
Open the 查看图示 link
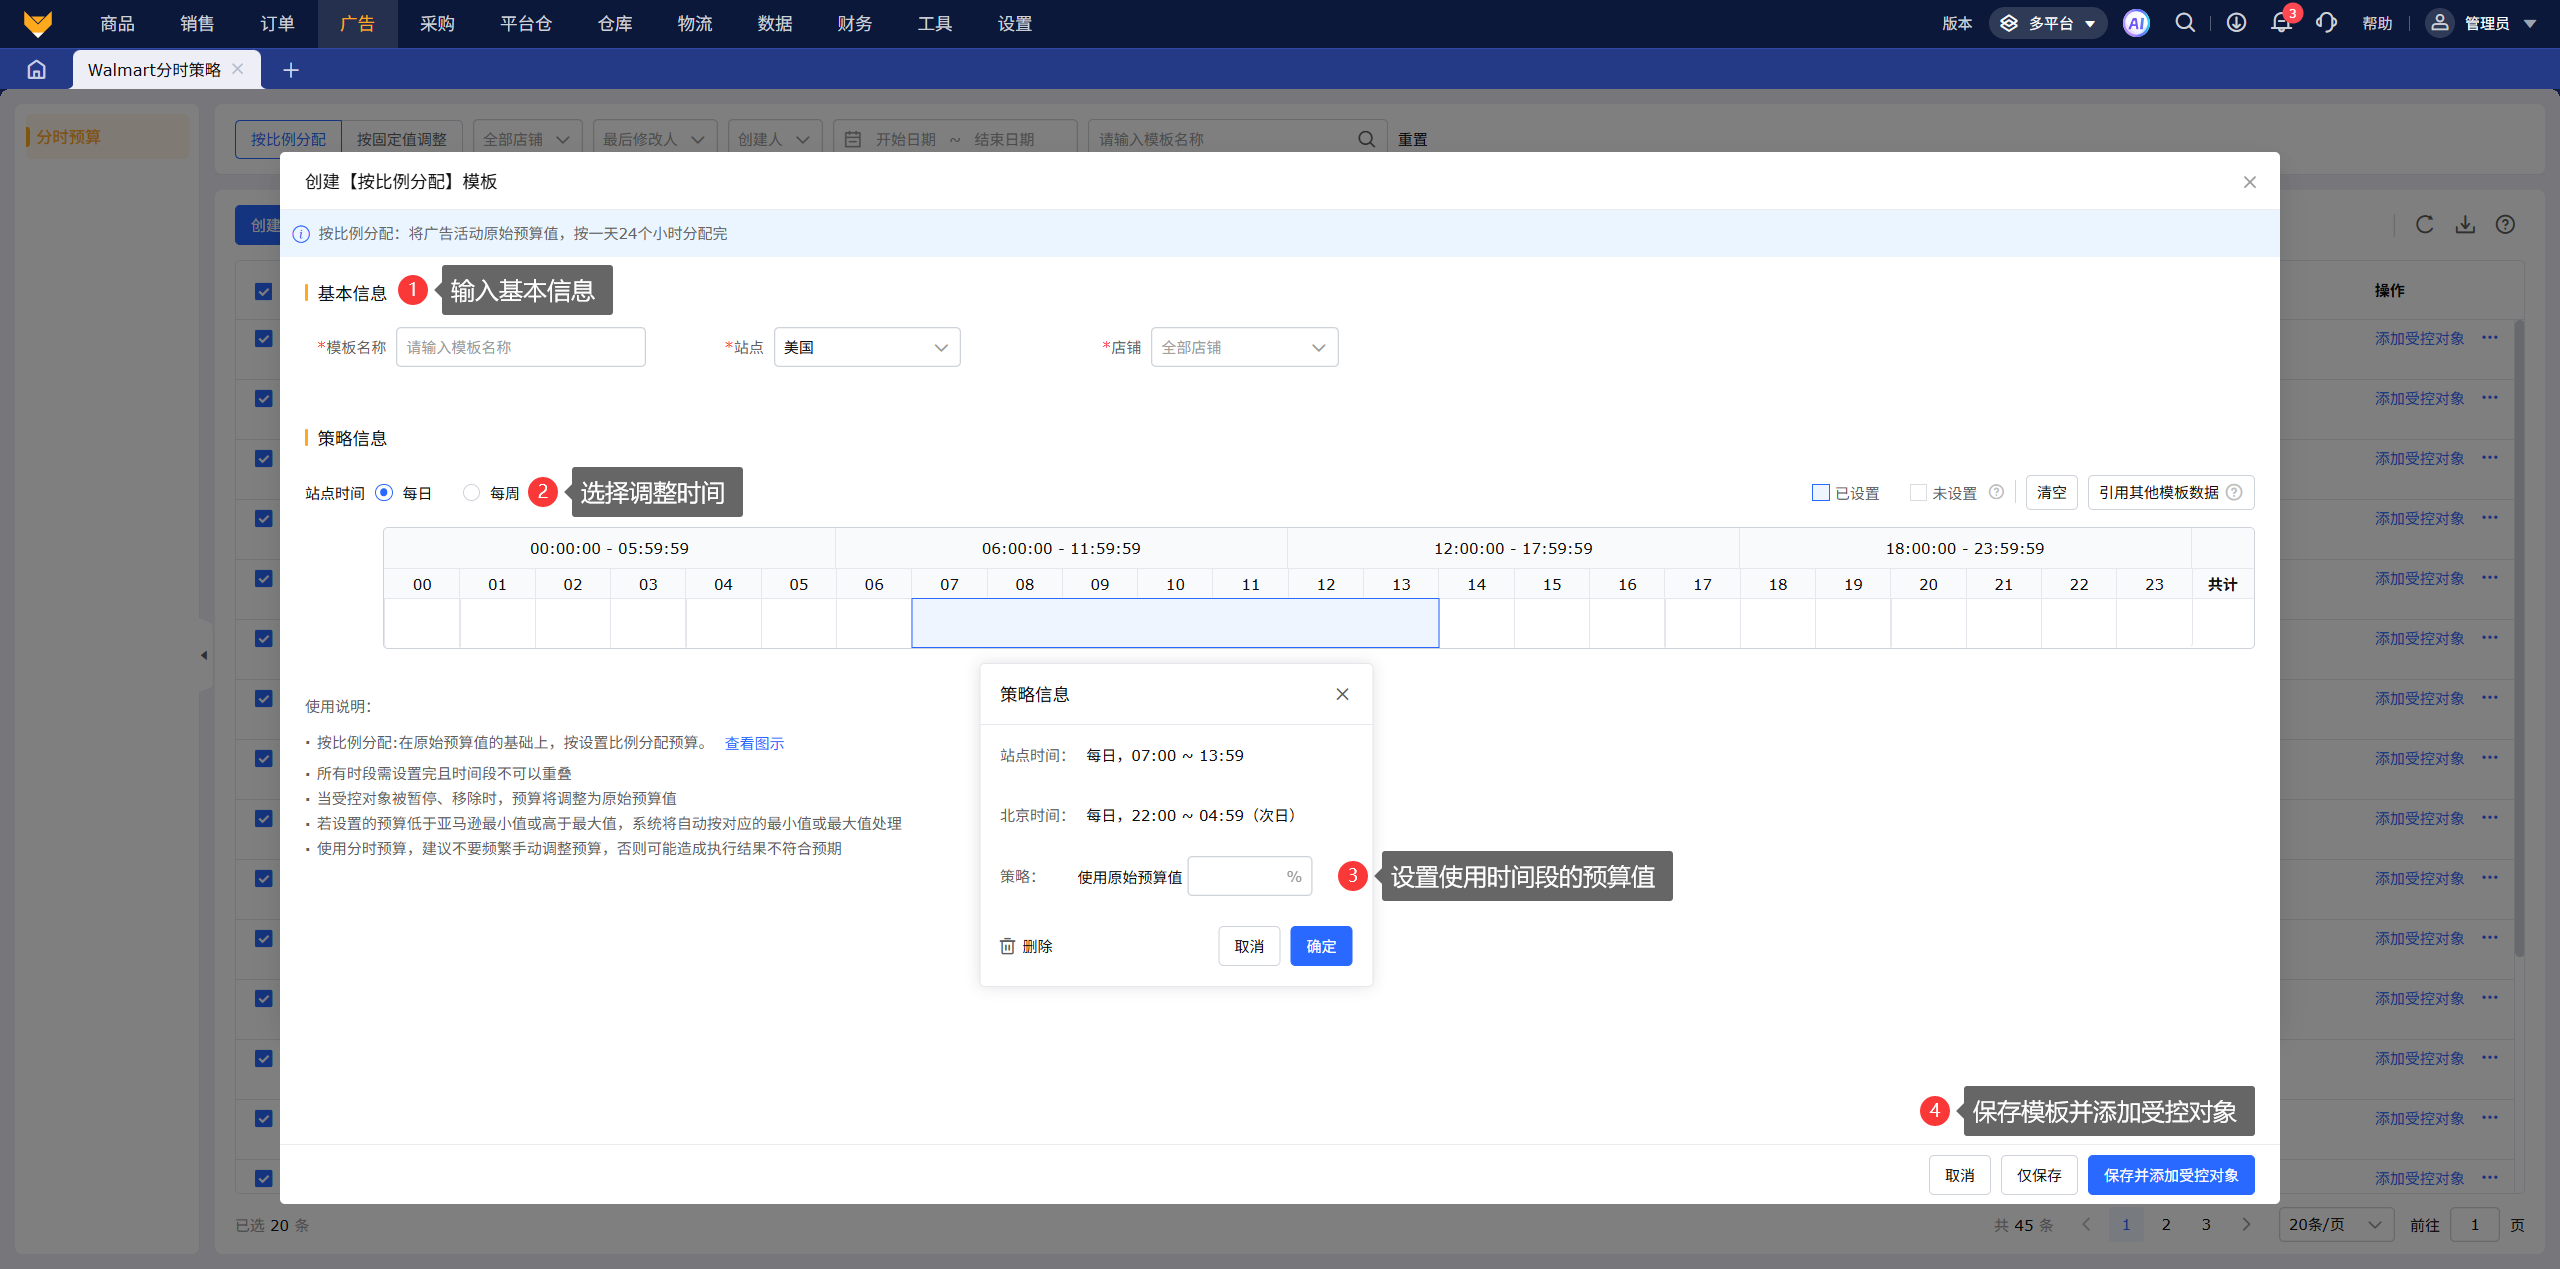[x=754, y=743]
